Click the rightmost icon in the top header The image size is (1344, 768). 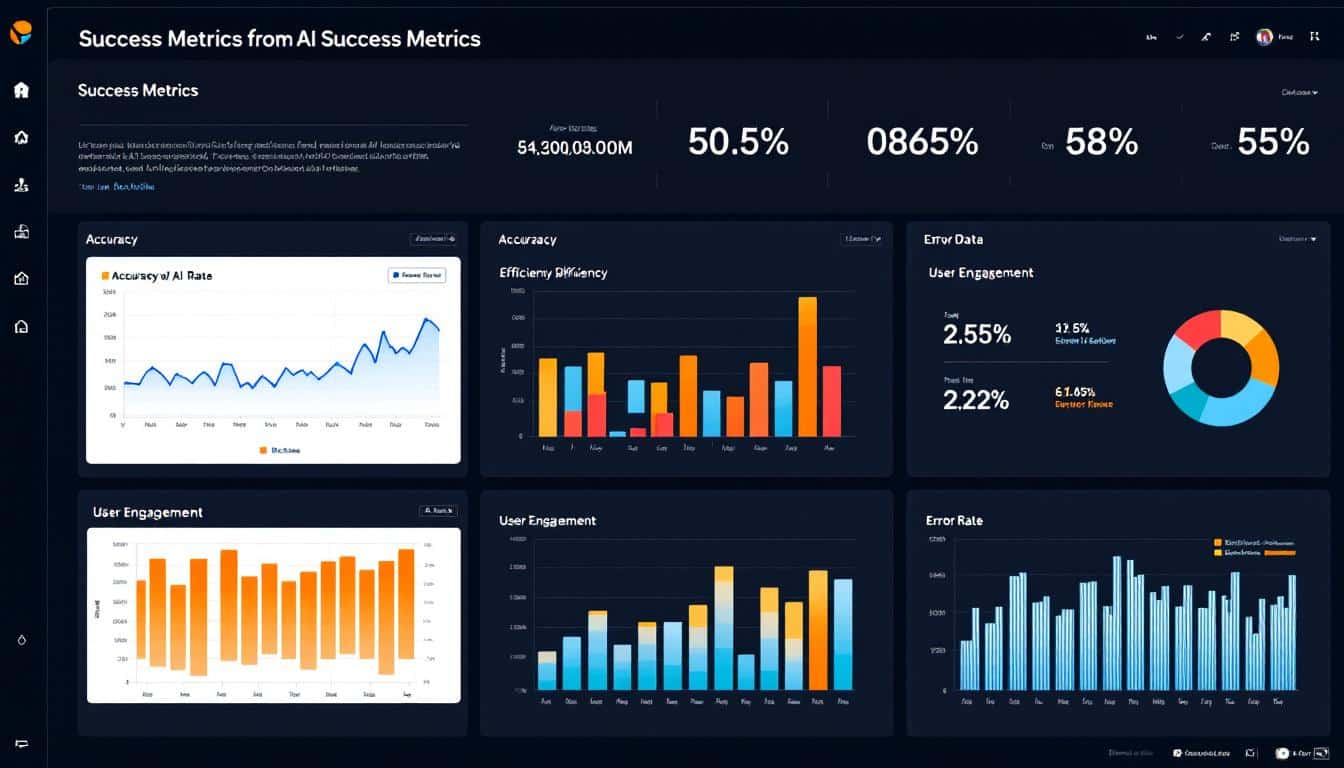point(1317,37)
